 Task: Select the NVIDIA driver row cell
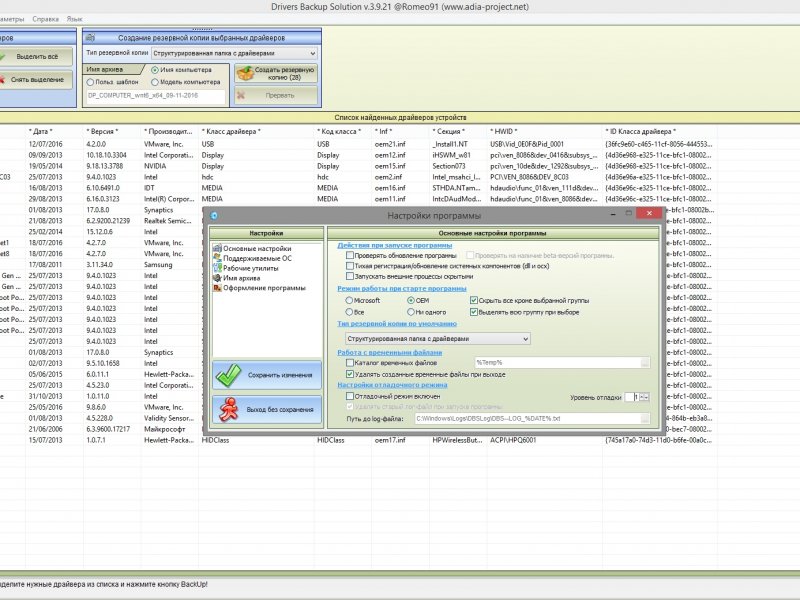tap(155, 166)
